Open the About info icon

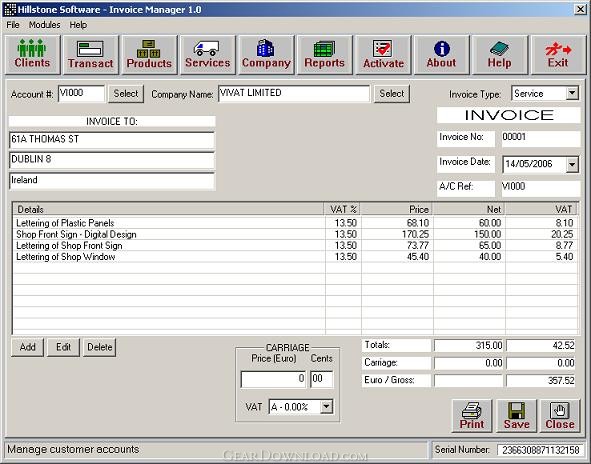(x=441, y=55)
